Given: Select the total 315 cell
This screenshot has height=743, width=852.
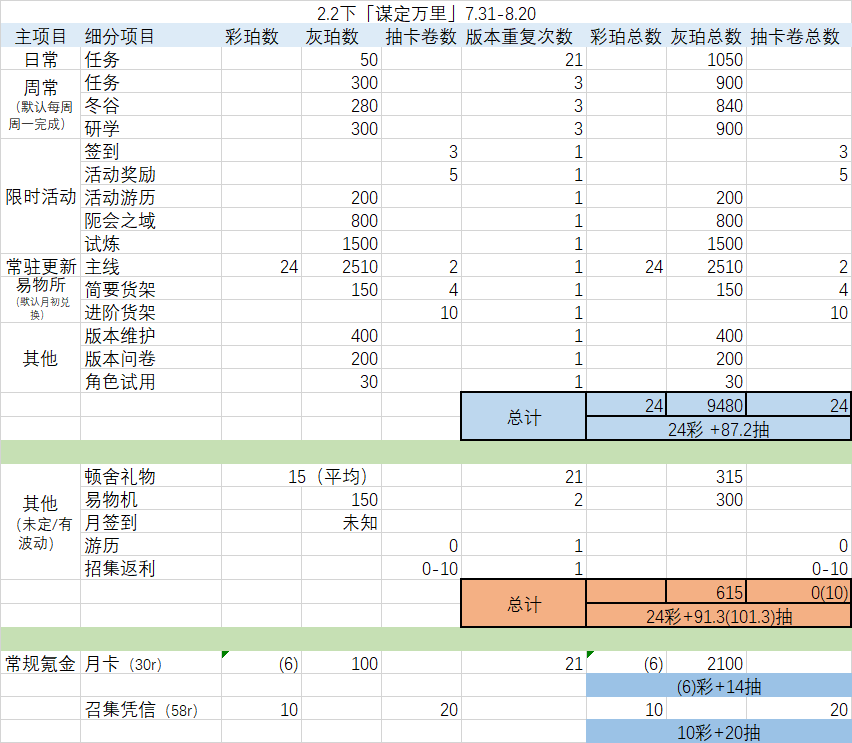Looking at the screenshot, I should click(x=706, y=476).
